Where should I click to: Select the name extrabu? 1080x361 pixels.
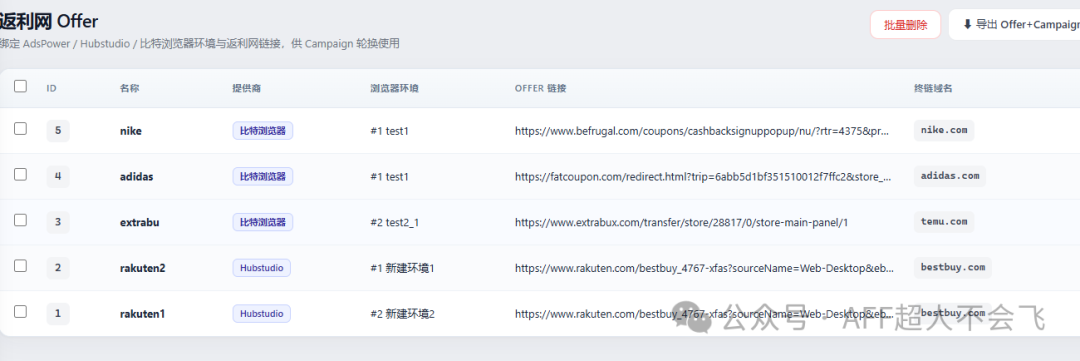(139, 222)
